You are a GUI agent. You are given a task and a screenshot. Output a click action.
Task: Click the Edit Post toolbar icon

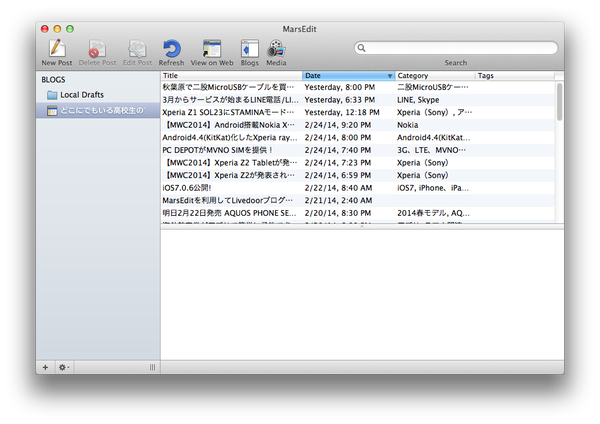point(137,49)
